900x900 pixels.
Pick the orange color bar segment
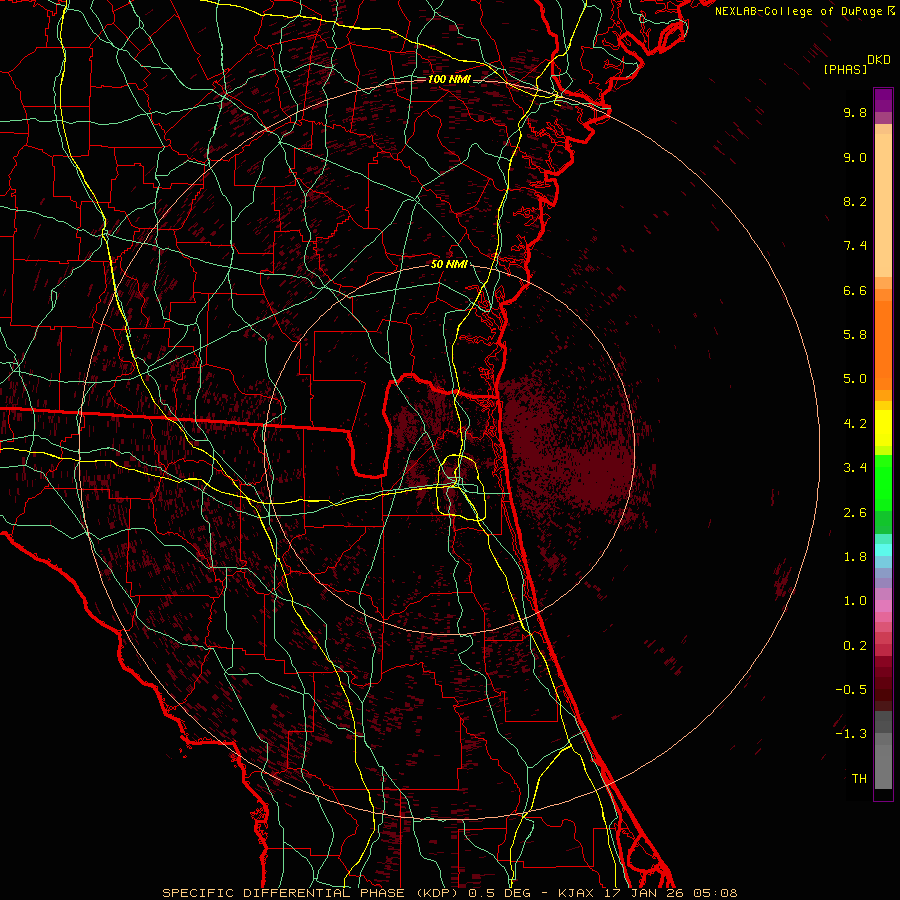[883, 344]
